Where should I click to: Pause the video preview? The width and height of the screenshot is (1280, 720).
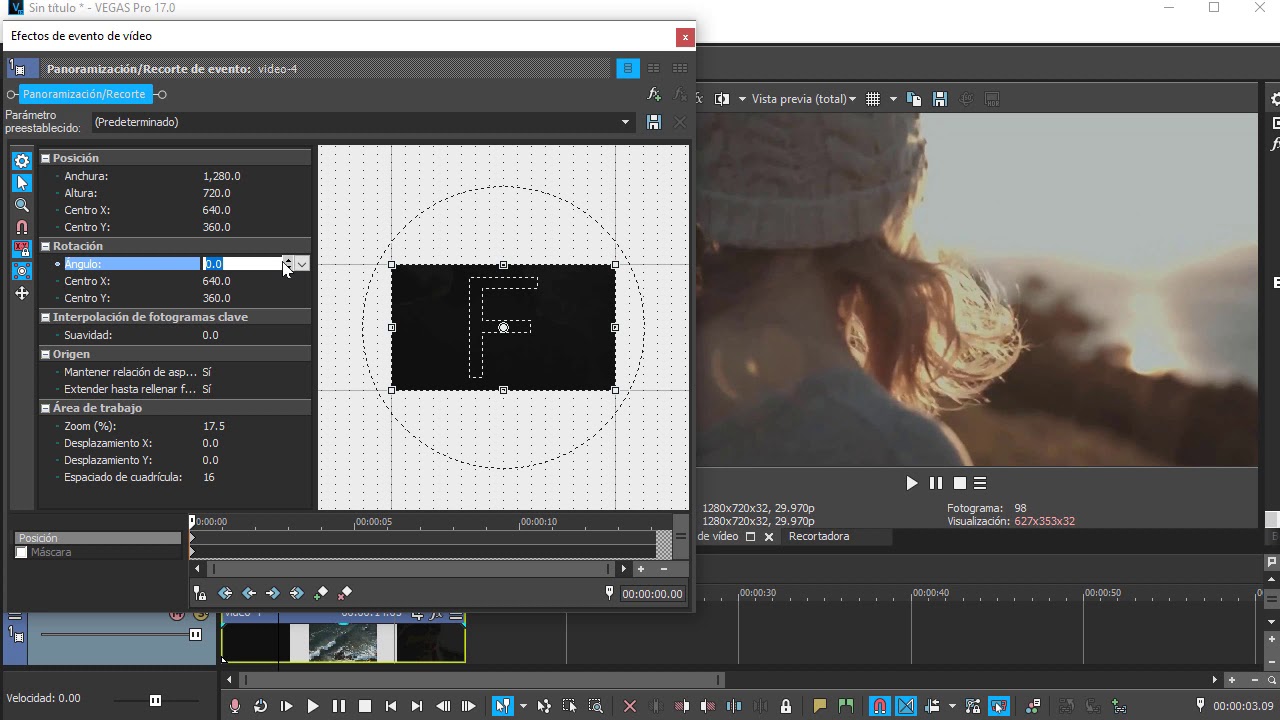click(936, 483)
